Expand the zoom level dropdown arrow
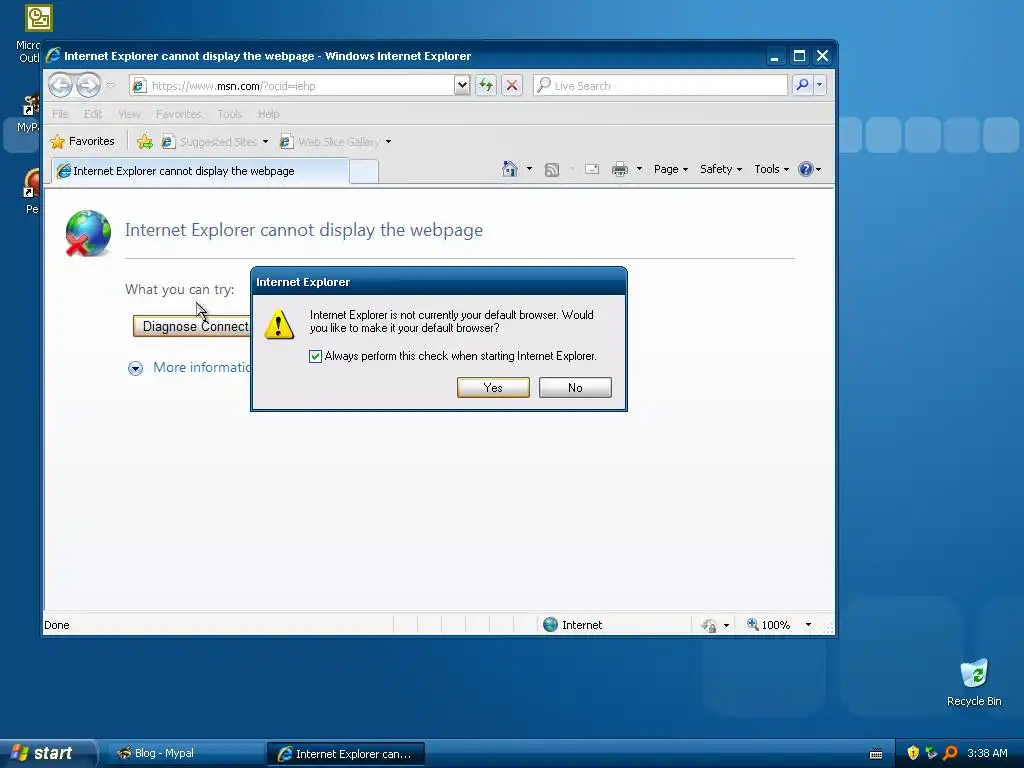The height and width of the screenshot is (768, 1024). (x=808, y=625)
